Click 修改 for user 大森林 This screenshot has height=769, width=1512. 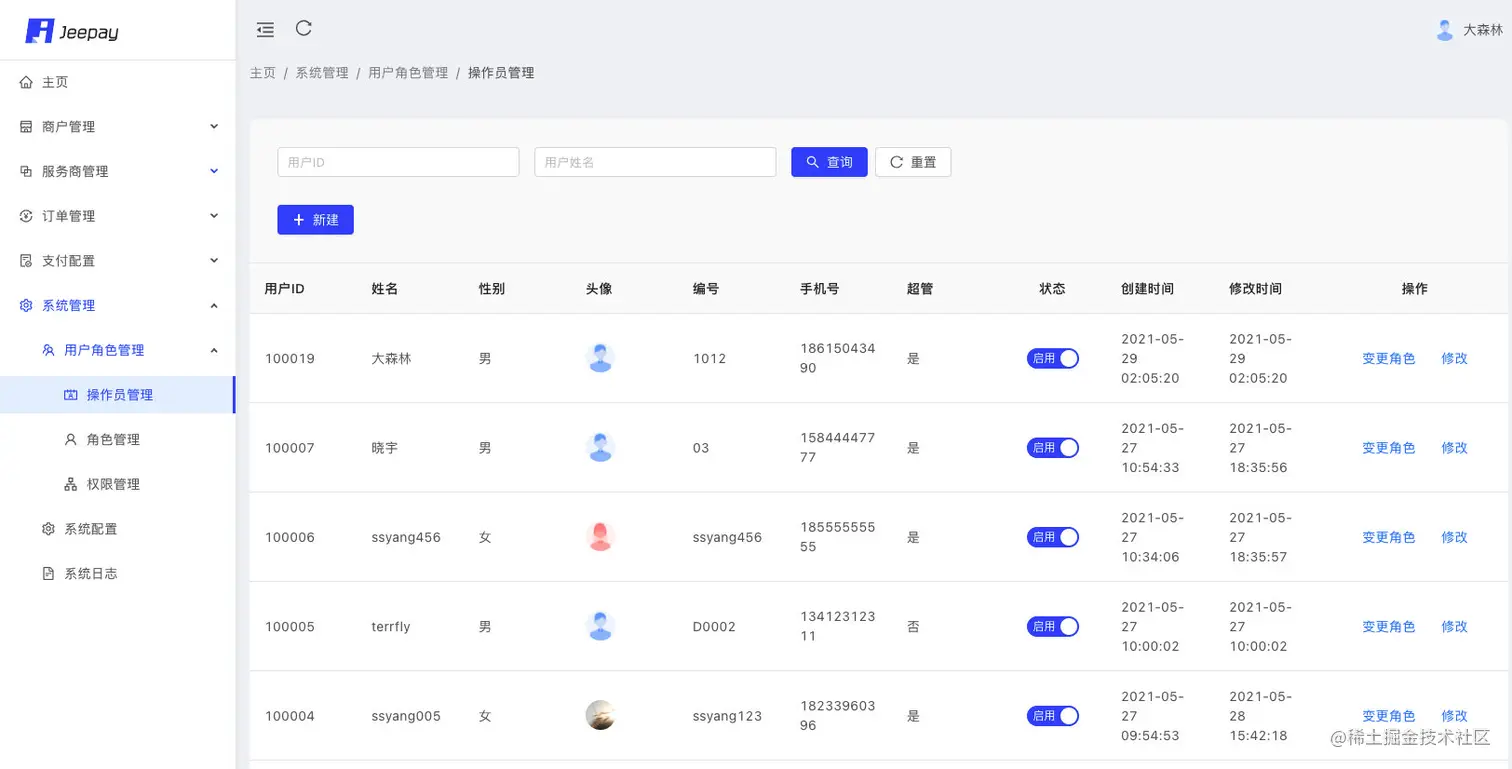pyautogui.click(x=1454, y=358)
